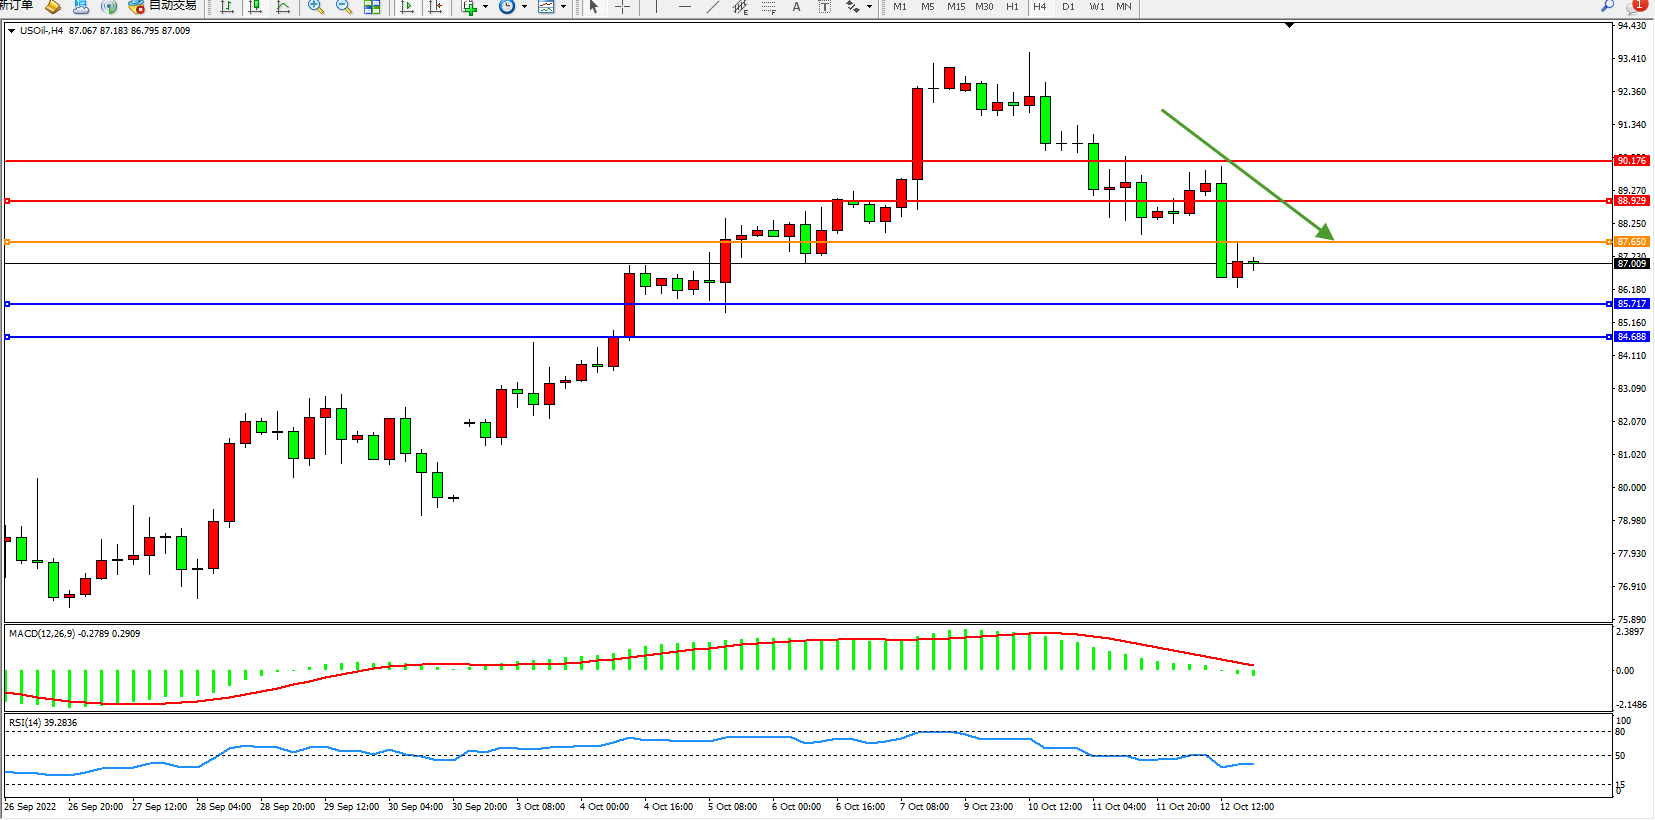Open the periodicity clock dropdown arrow
The image size is (1655, 820).
(524, 7)
